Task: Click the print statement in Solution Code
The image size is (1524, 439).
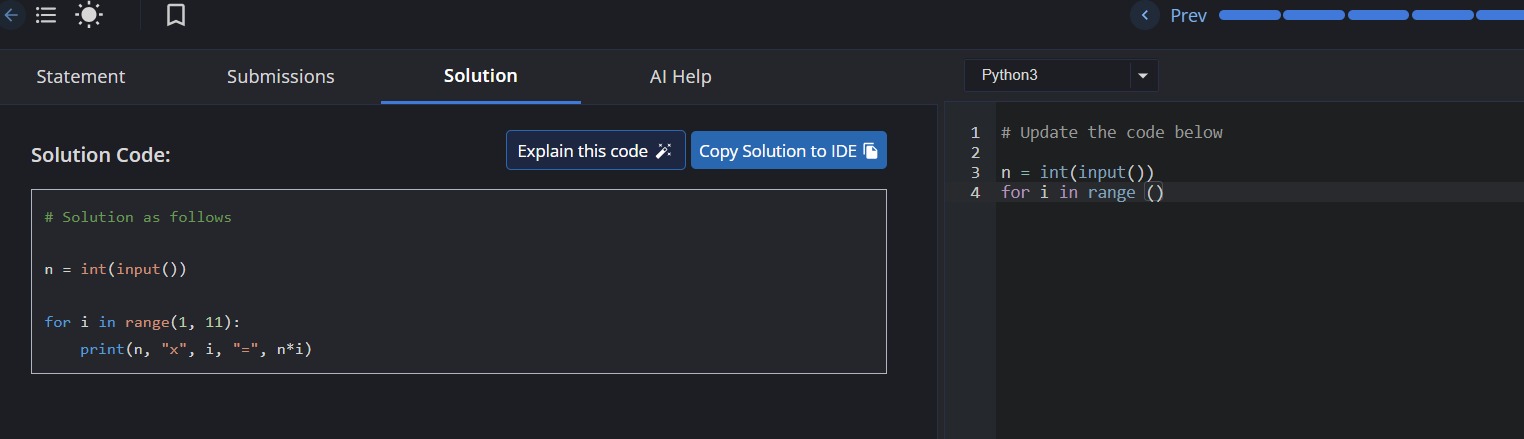Action: [196, 349]
